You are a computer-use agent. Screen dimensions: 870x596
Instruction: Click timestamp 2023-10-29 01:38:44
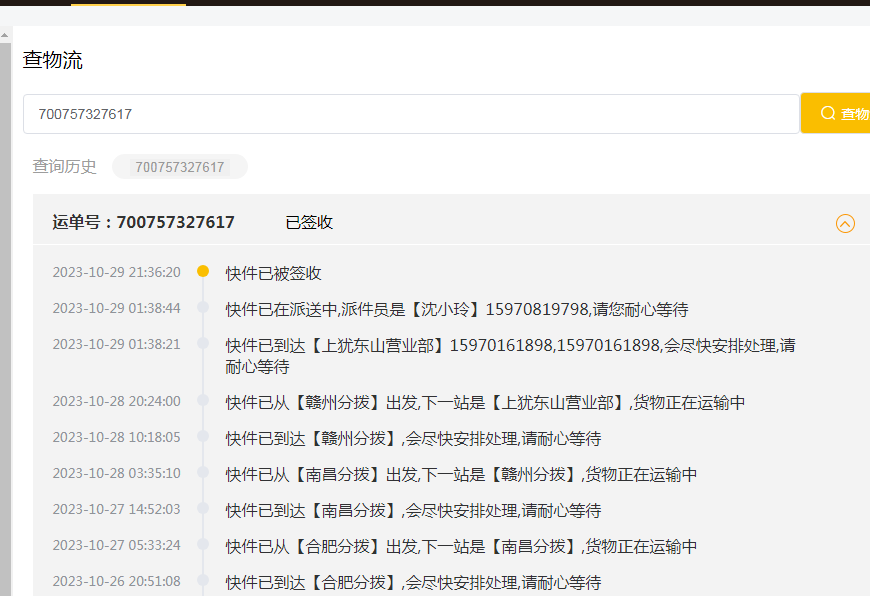pos(117,309)
